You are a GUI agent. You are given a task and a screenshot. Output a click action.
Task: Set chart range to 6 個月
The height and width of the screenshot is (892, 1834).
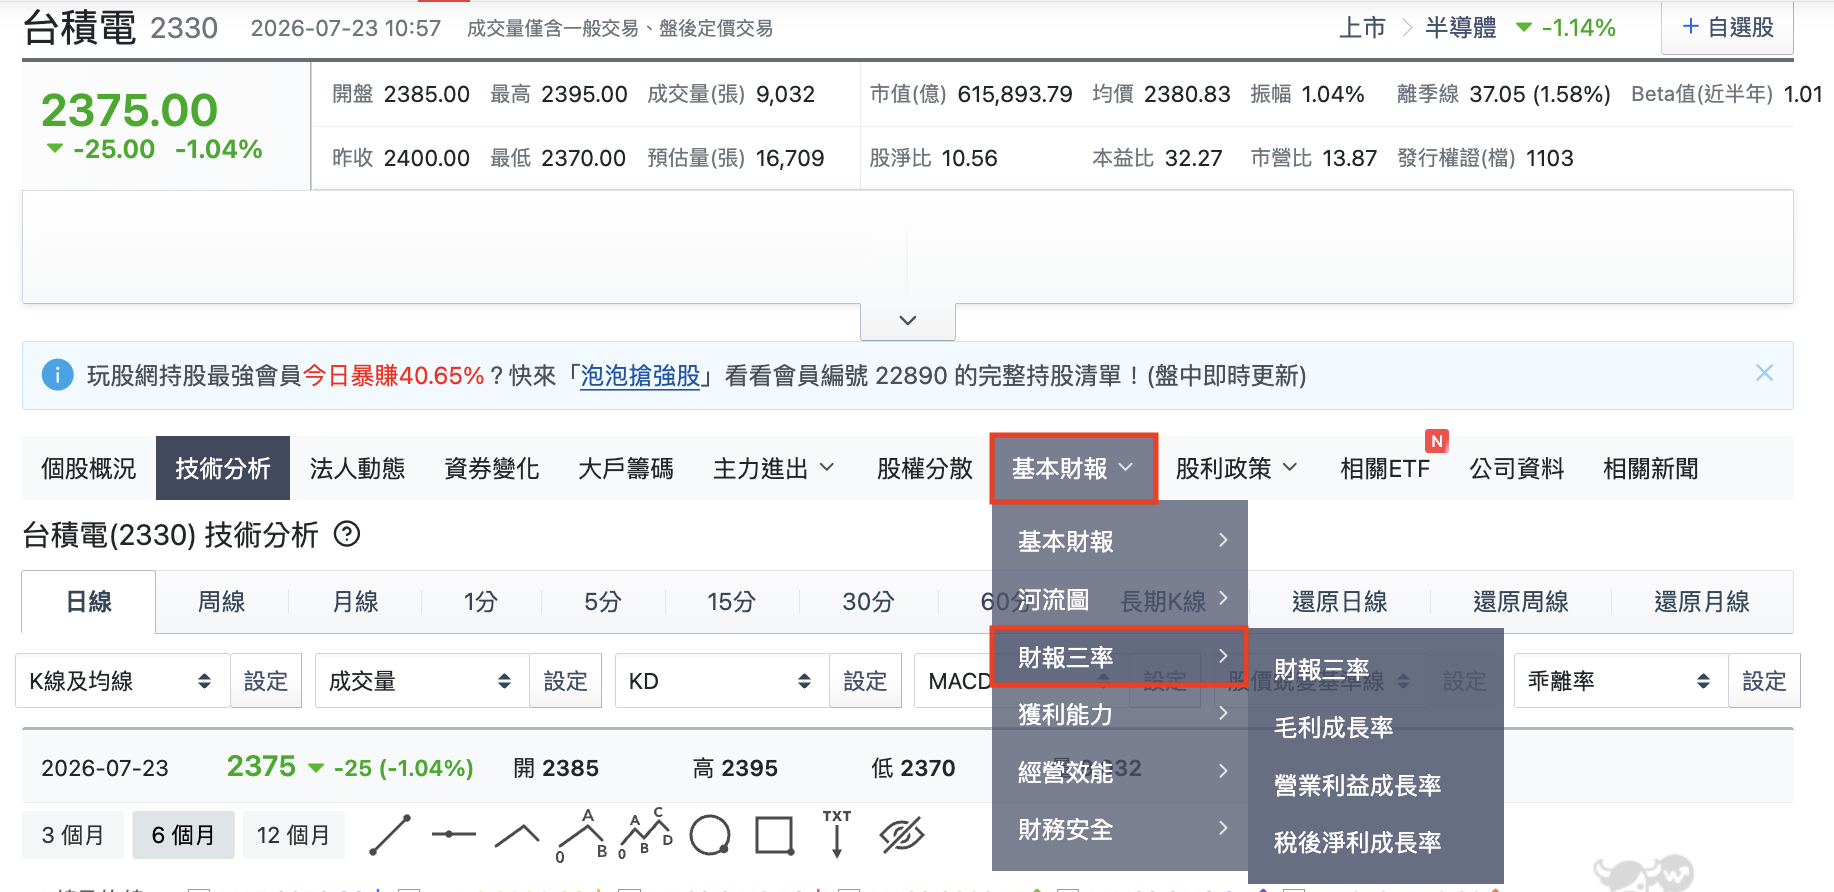pyautogui.click(x=183, y=835)
